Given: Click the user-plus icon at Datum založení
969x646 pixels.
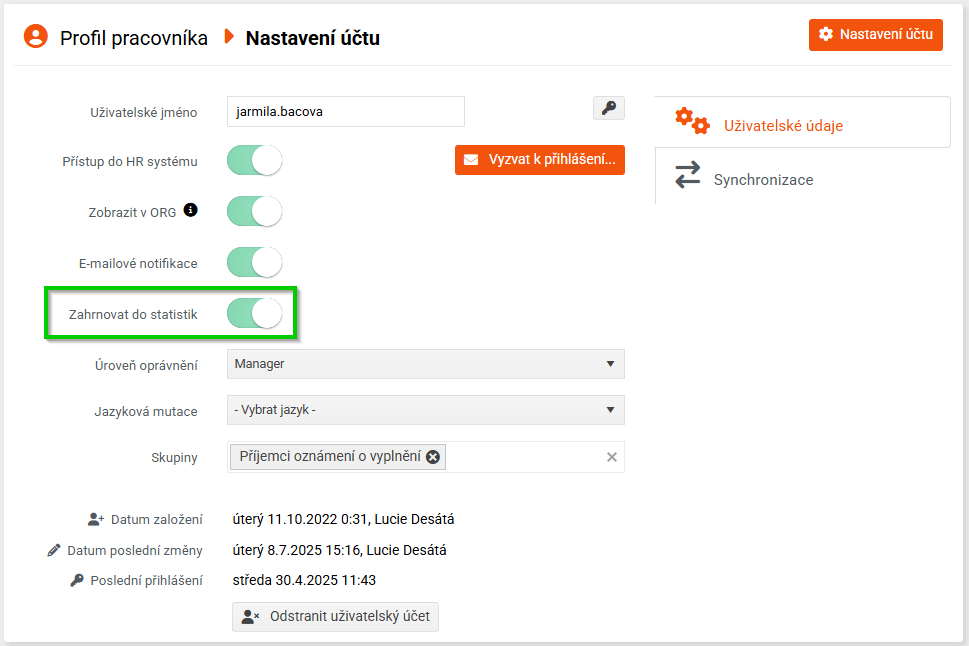Looking at the screenshot, I should click(x=96, y=519).
